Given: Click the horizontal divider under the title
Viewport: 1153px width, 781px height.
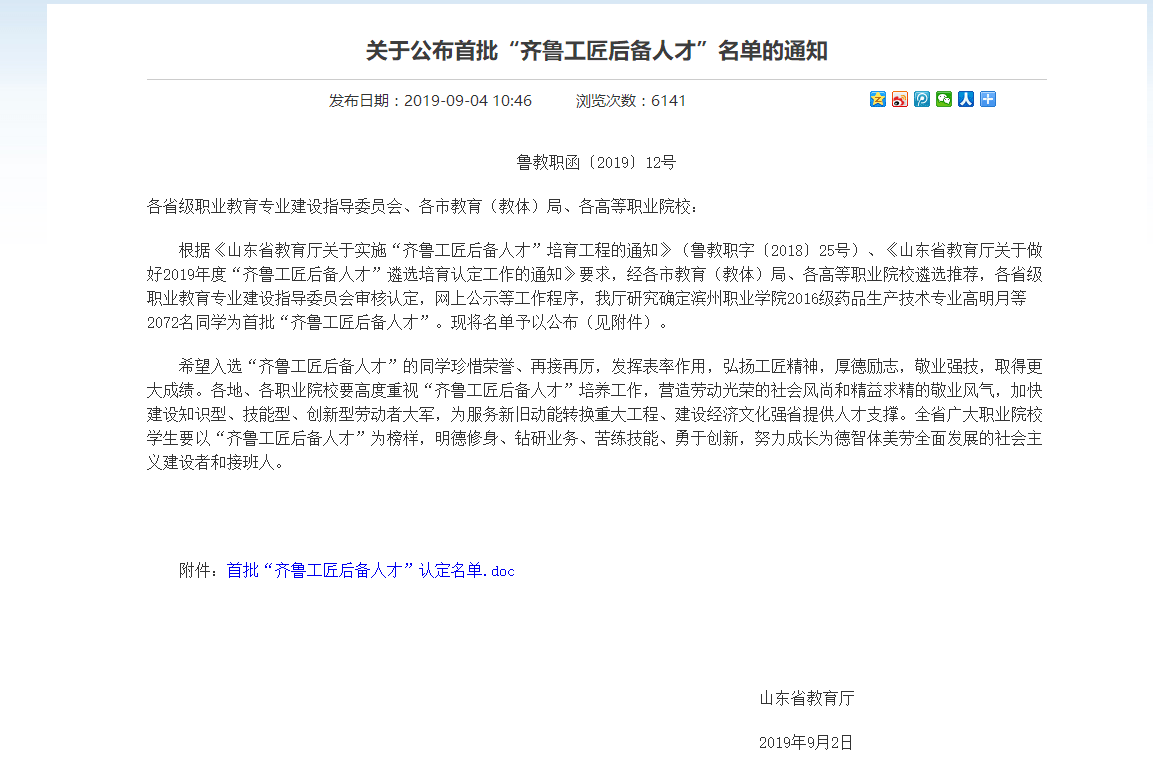Looking at the screenshot, I should [x=596, y=79].
